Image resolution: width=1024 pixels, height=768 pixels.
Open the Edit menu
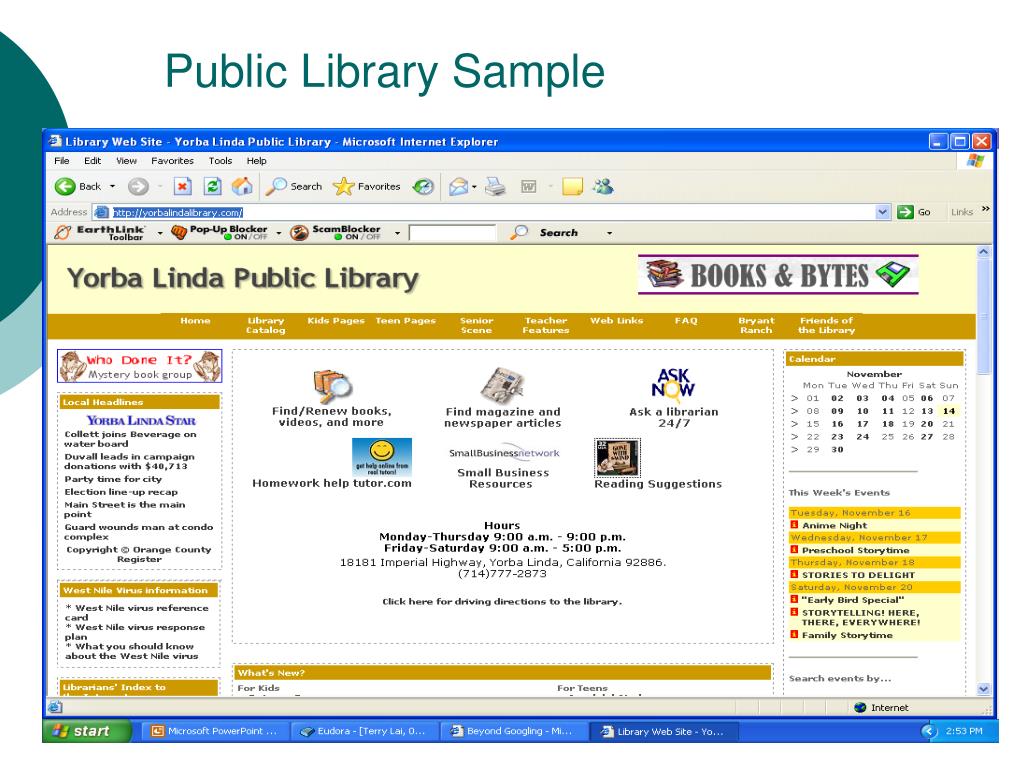click(x=92, y=161)
